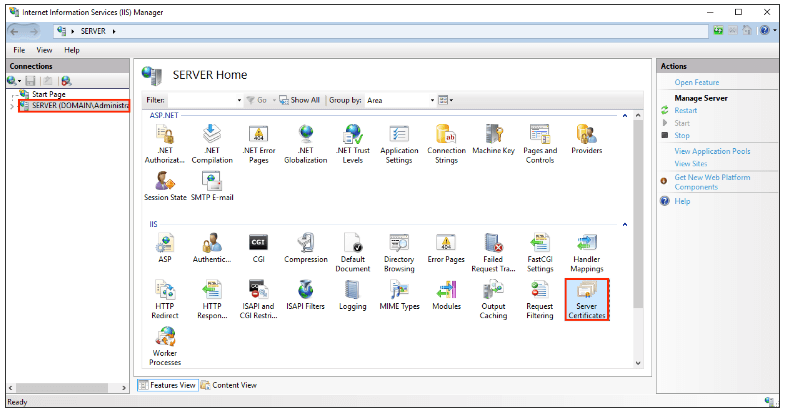Restart the server from Actions
This screenshot has height=414, width=787.
(686, 110)
